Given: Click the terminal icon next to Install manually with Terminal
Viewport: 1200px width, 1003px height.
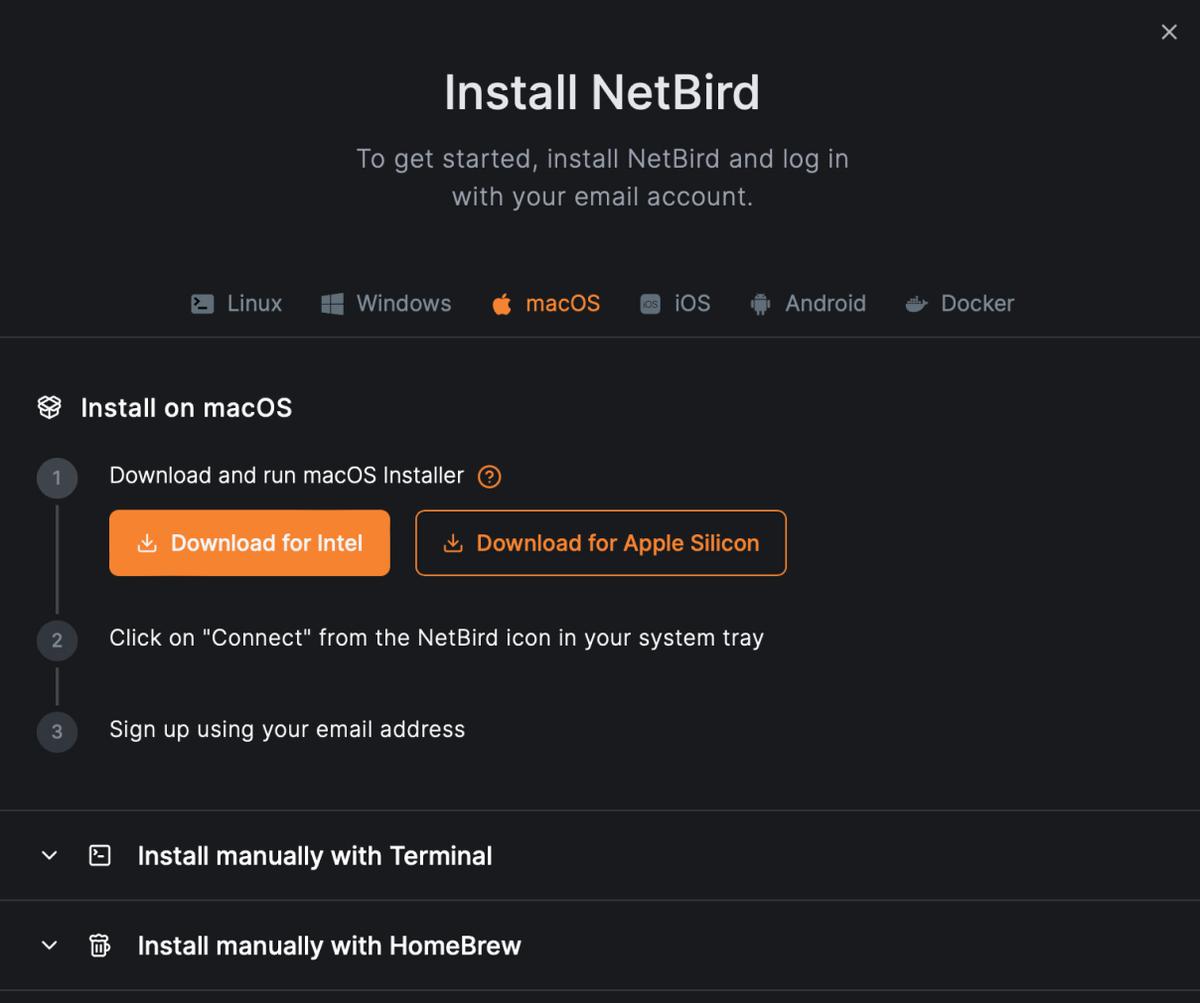Looking at the screenshot, I should tap(100, 855).
